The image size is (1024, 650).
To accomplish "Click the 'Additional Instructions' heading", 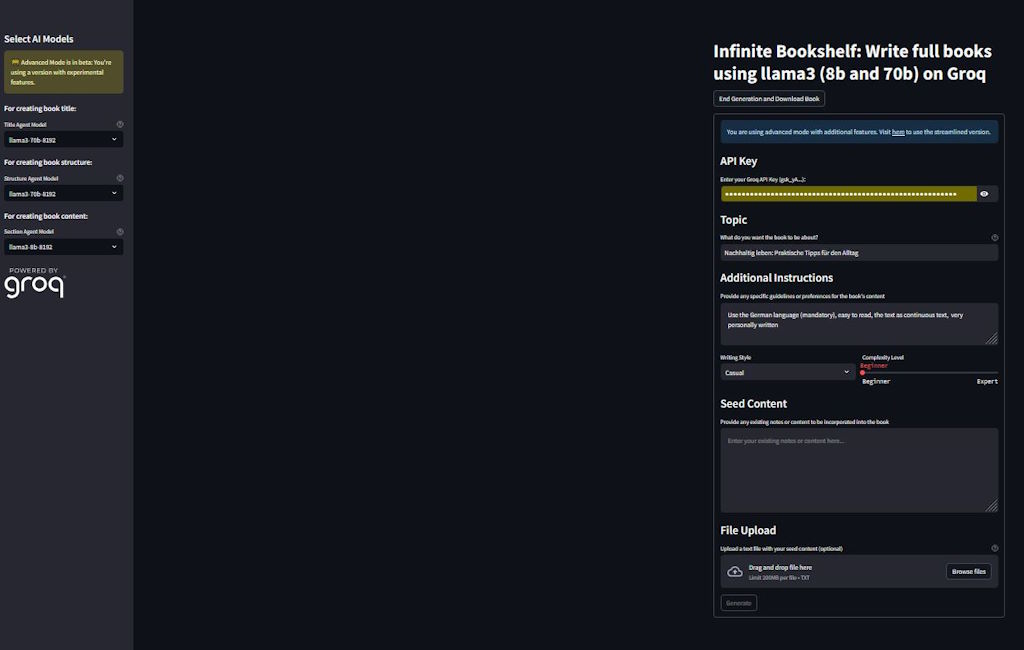I will pos(776,278).
